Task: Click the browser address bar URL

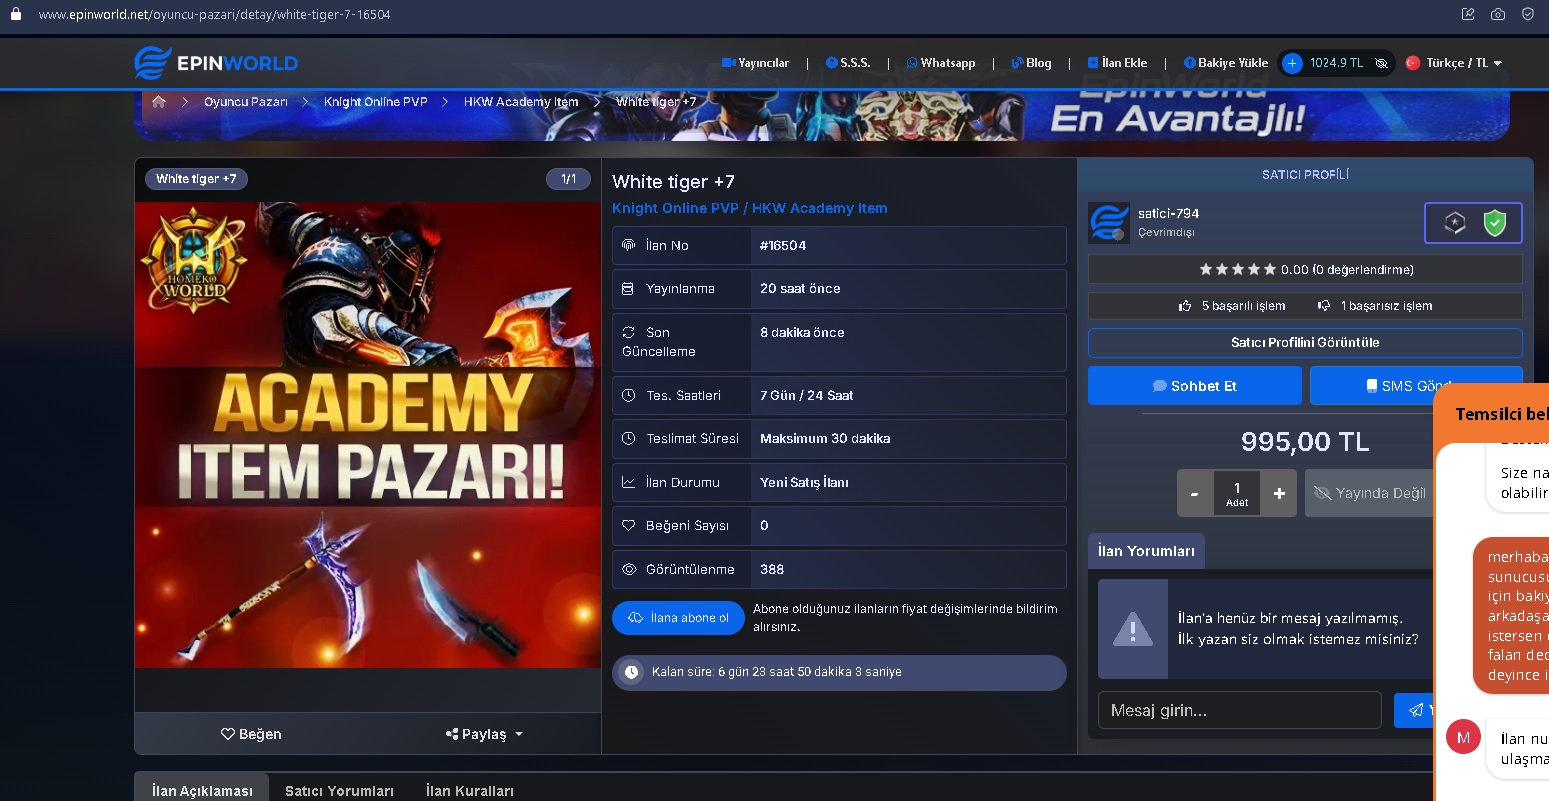Action: tap(214, 15)
